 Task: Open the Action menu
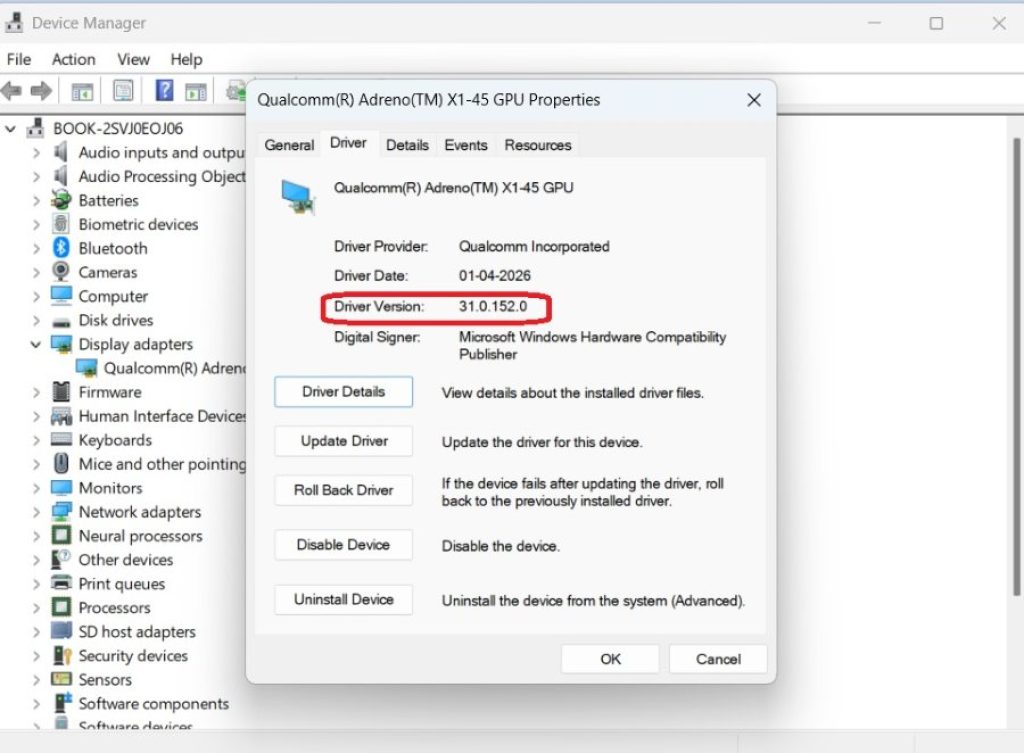(74, 59)
